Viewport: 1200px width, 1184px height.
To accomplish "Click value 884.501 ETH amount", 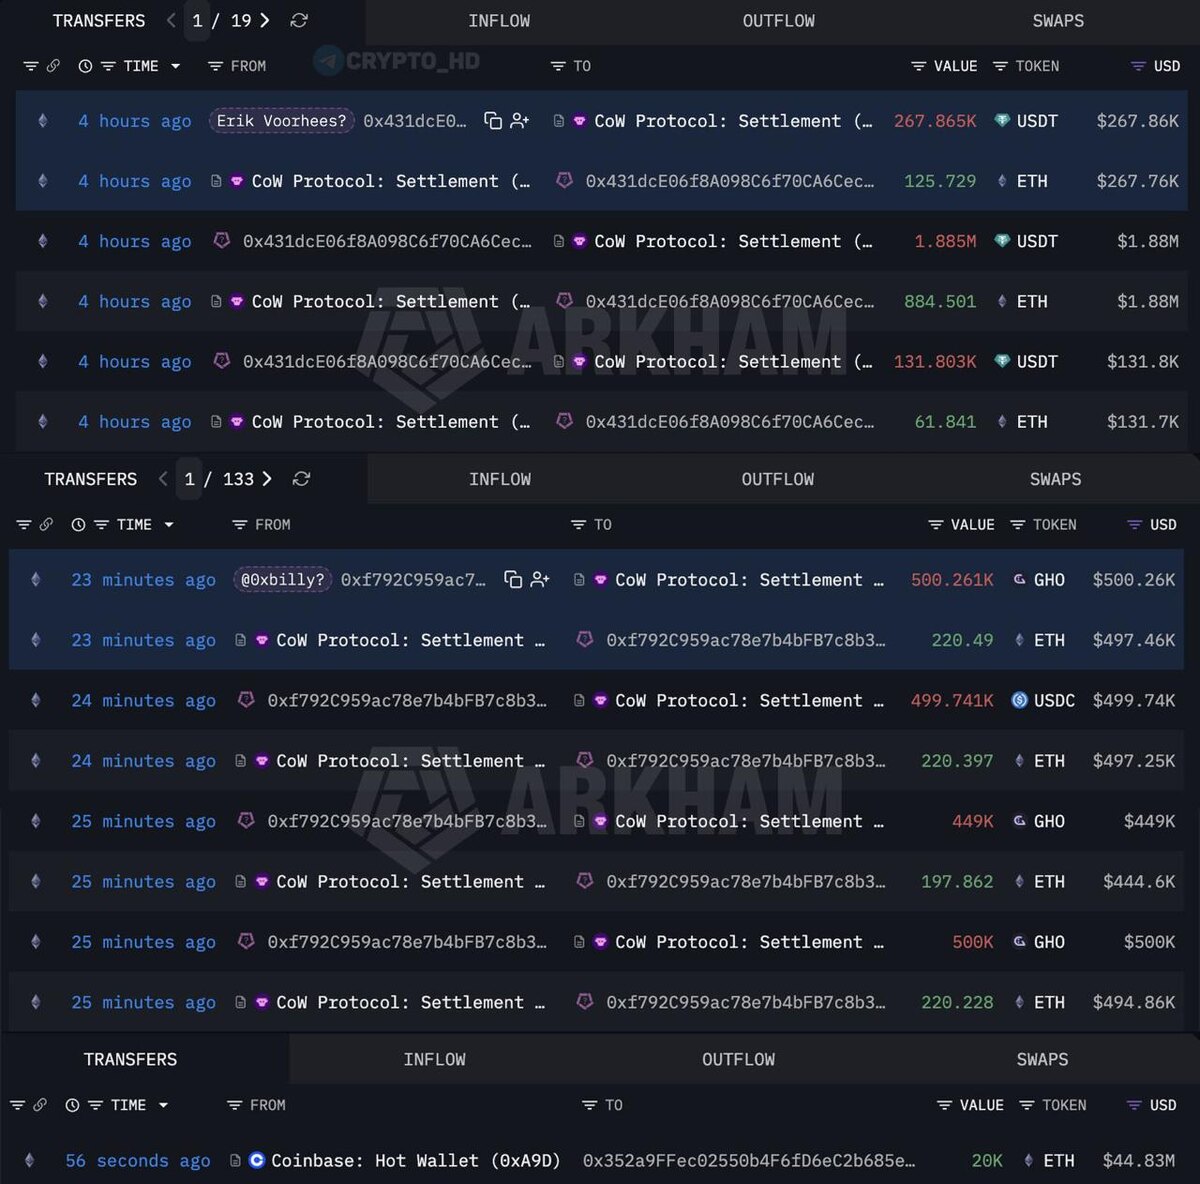I will [940, 301].
